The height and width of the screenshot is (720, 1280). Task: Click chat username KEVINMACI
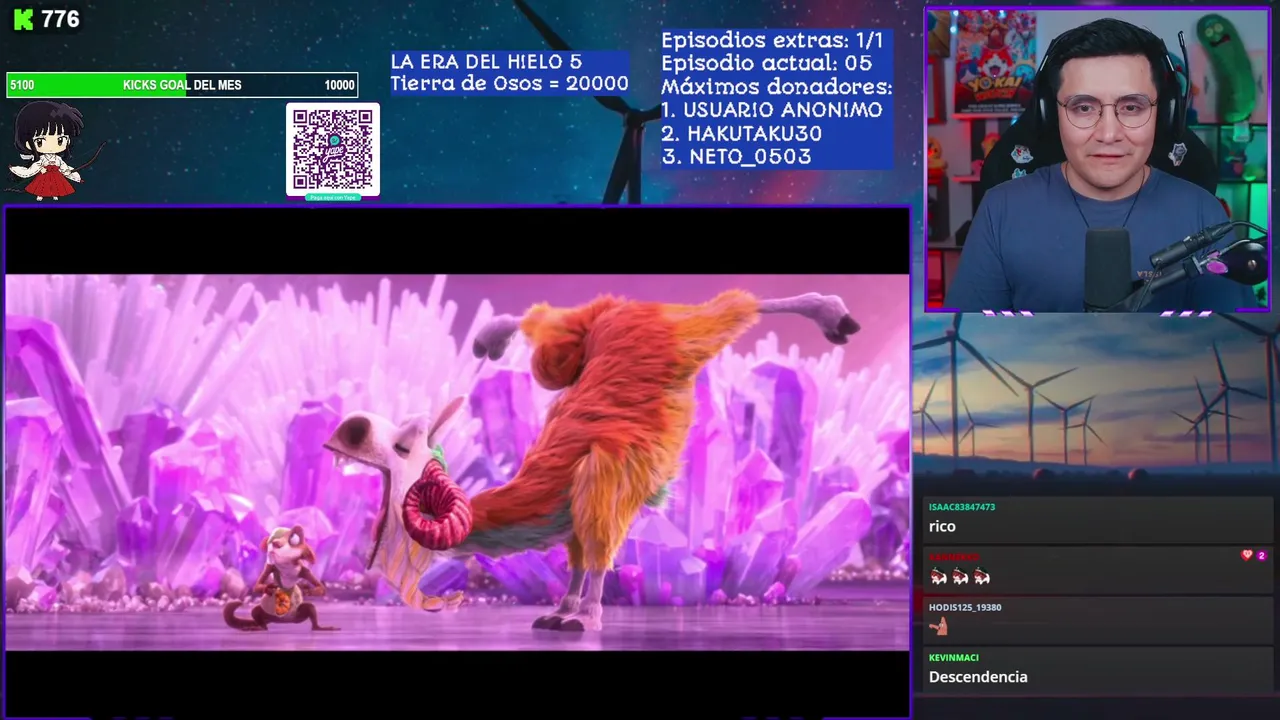(954, 657)
